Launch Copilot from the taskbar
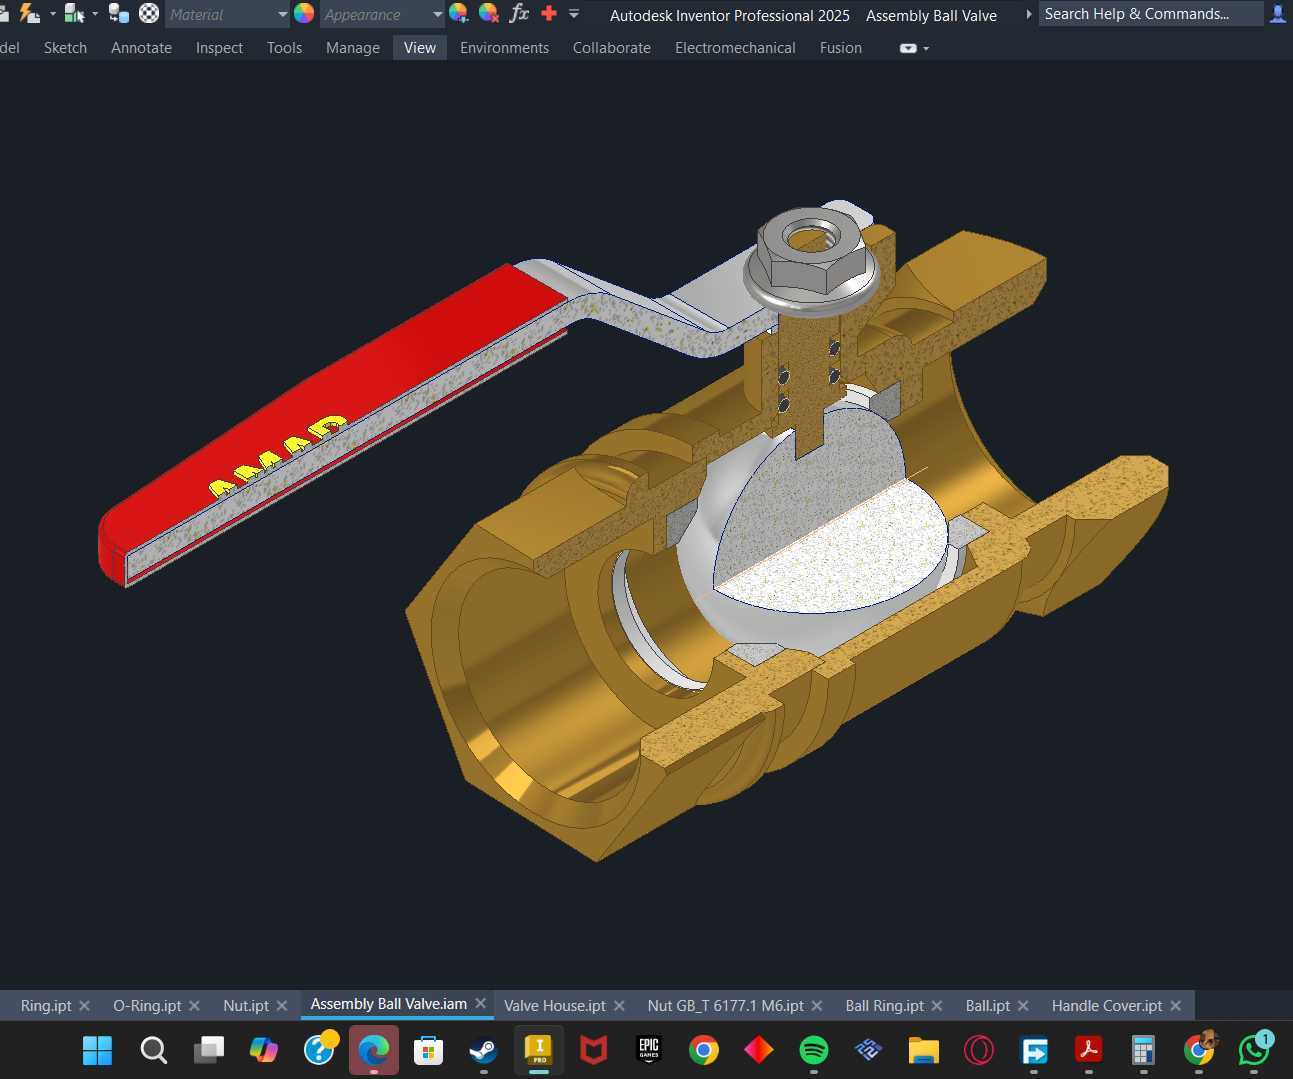The image size is (1293, 1079). pyautogui.click(x=264, y=1050)
